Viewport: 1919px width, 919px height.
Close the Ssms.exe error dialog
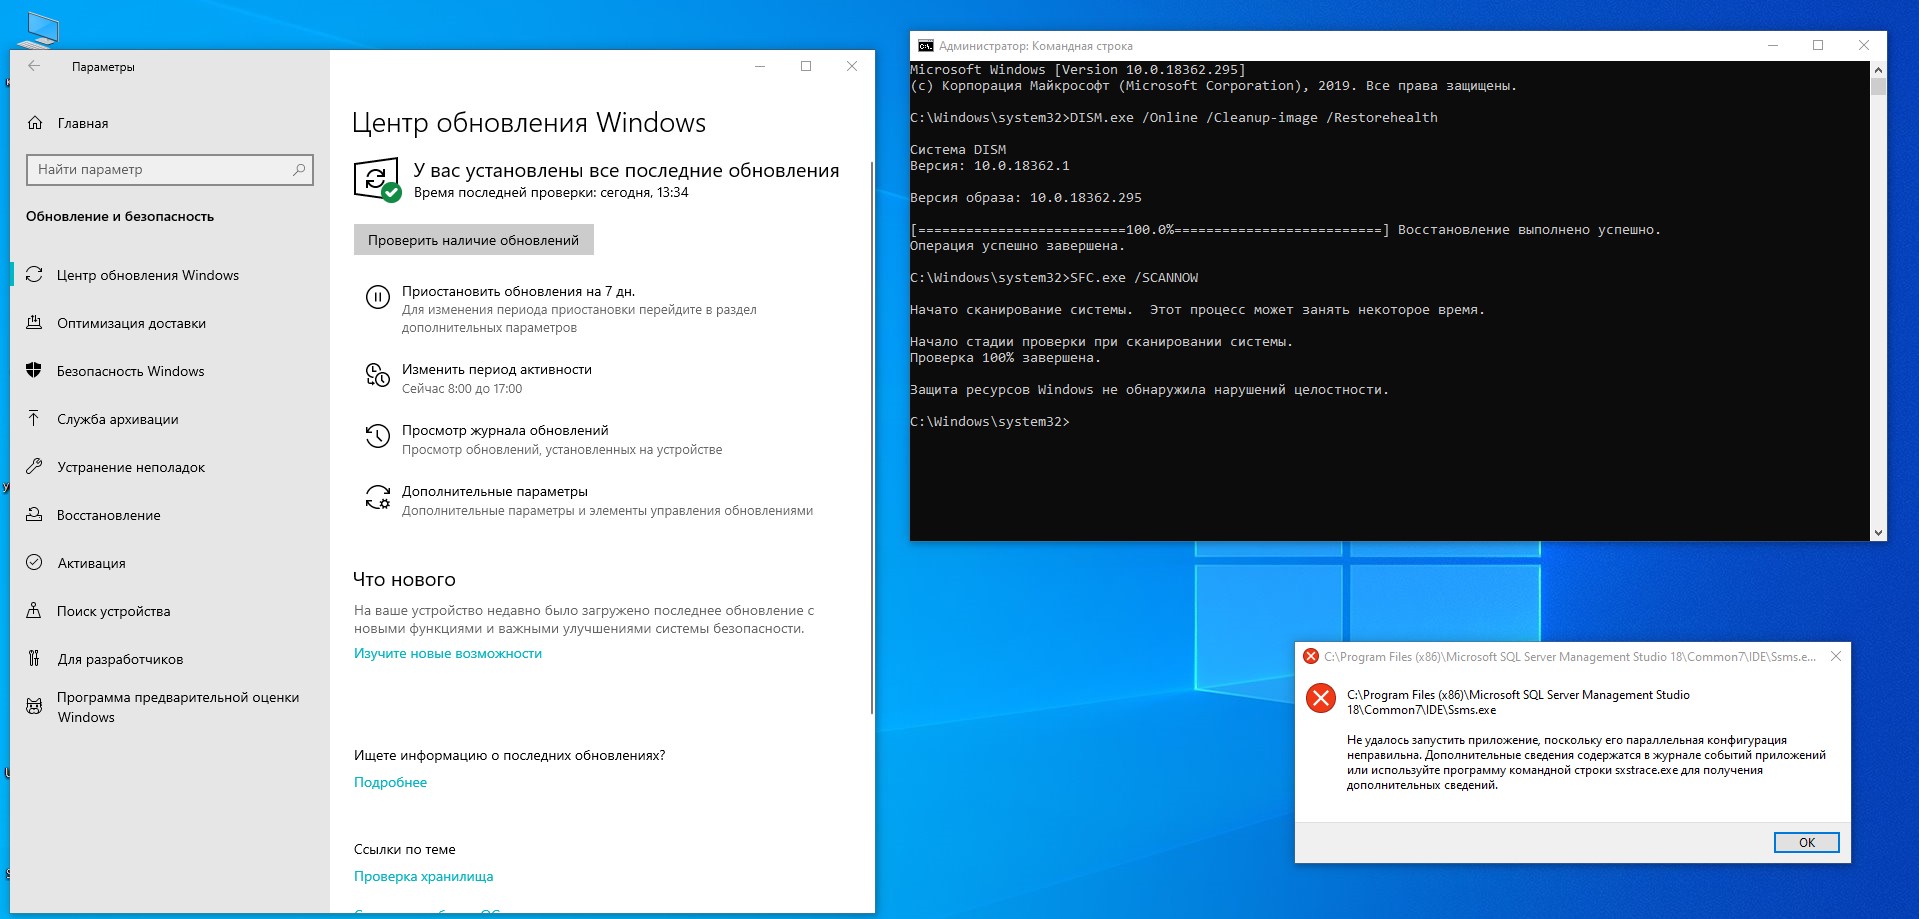tap(1835, 656)
